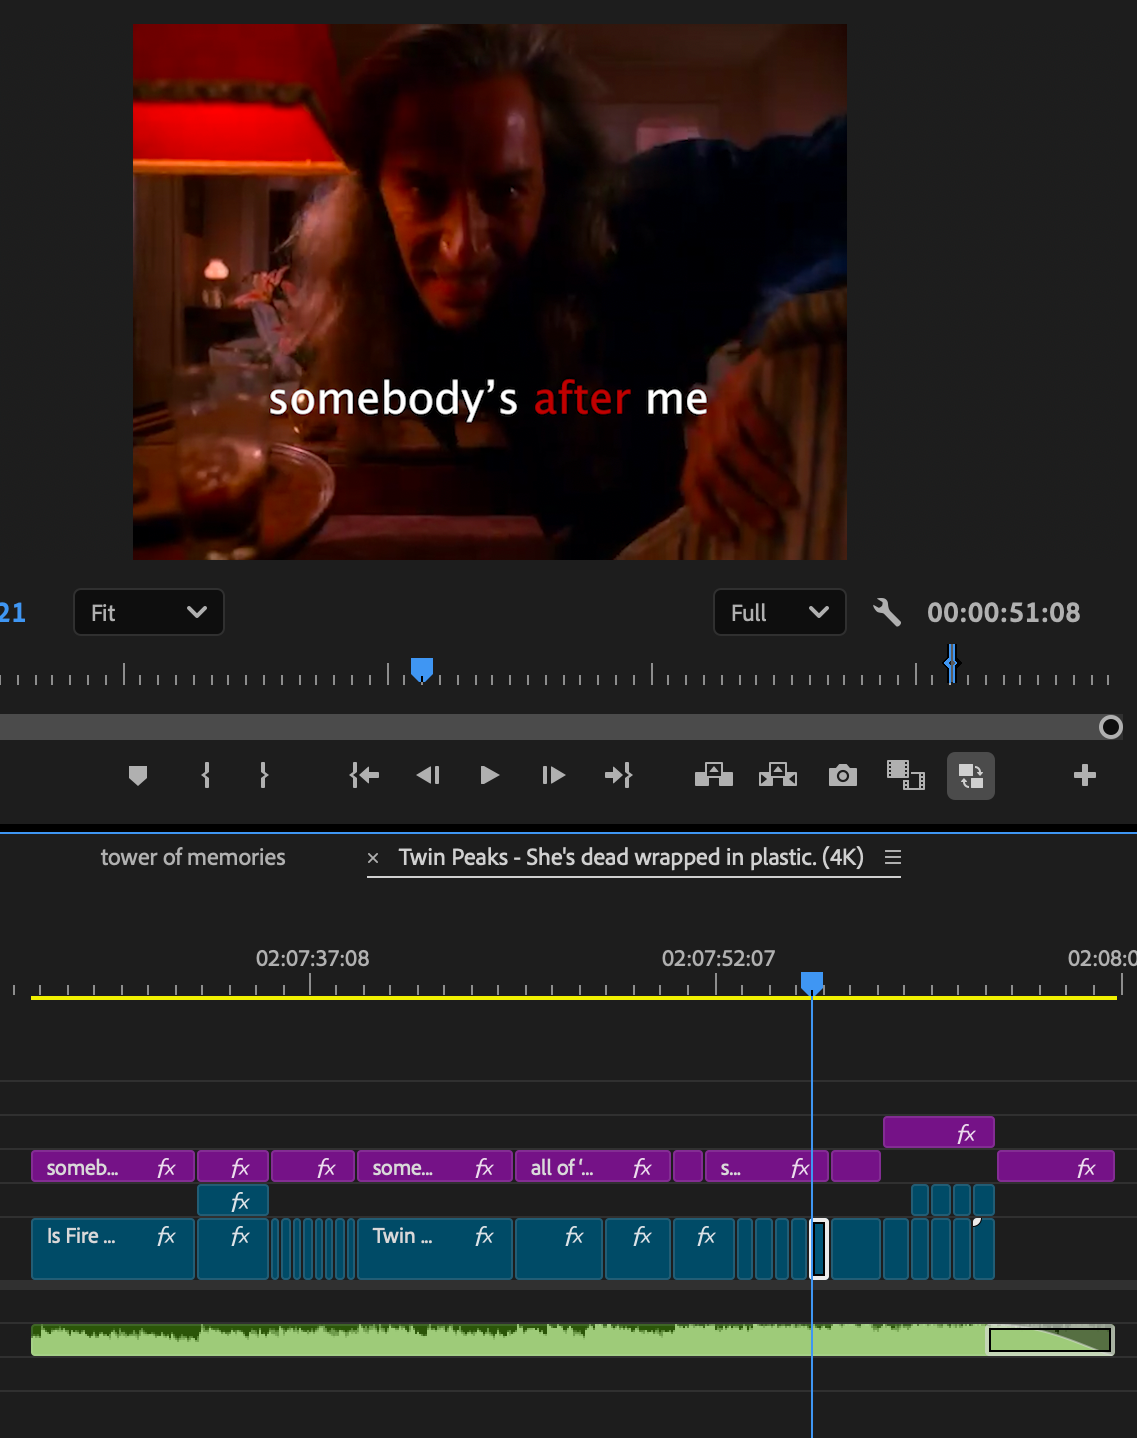Step back one frame
Screen dimensions: 1137x1438
[x=428, y=775]
